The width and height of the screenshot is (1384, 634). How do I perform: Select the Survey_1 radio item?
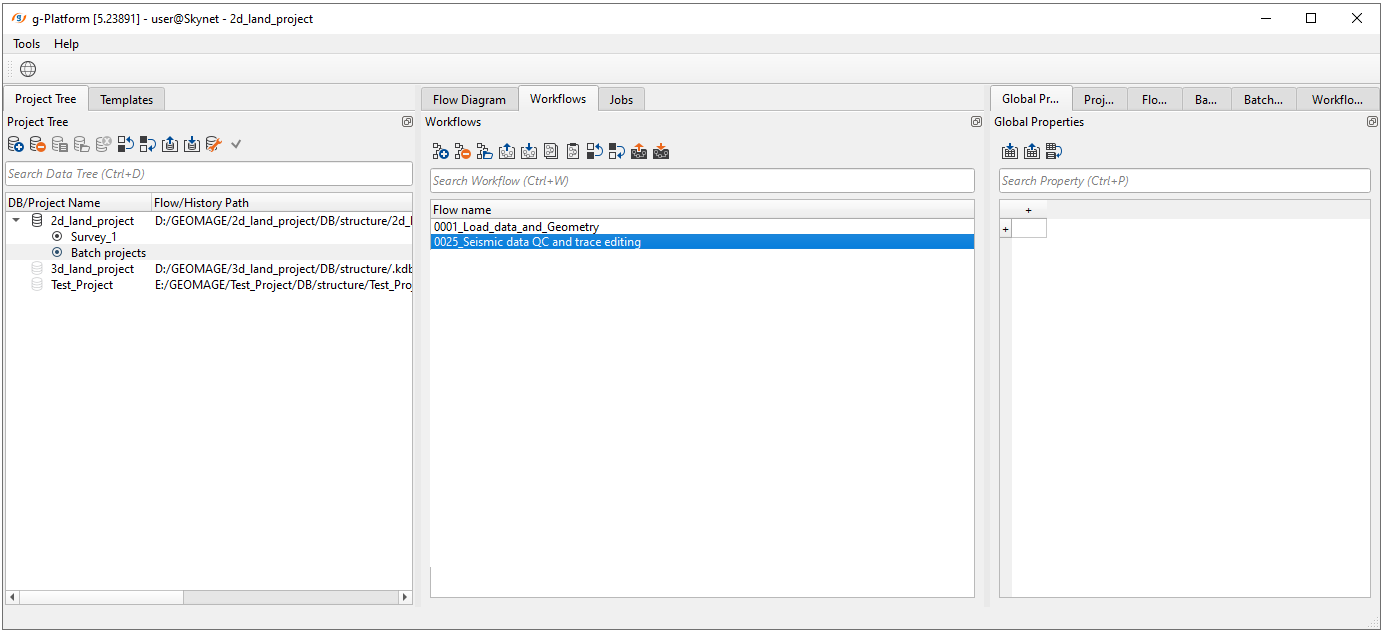(57, 237)
